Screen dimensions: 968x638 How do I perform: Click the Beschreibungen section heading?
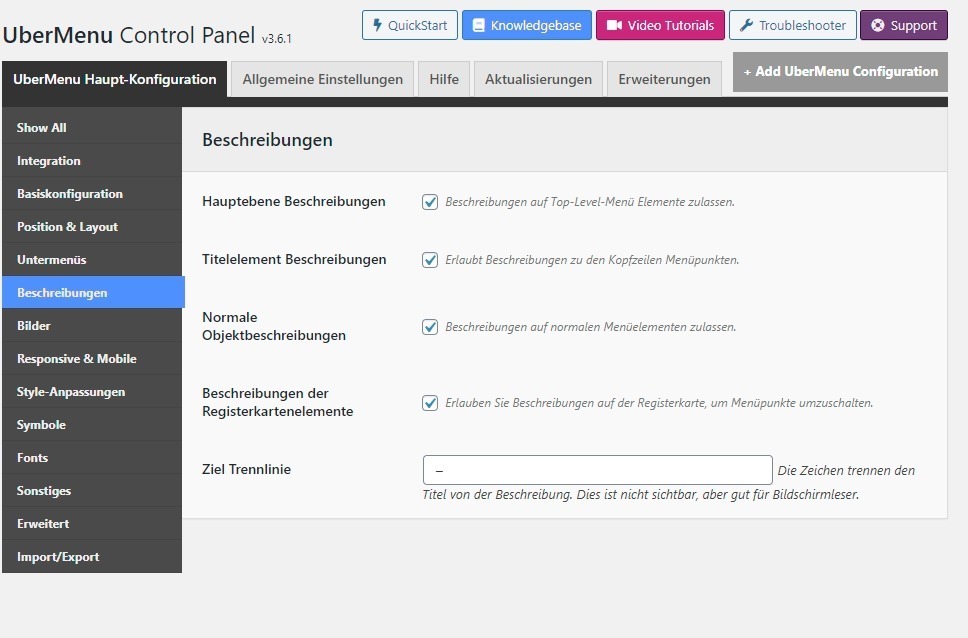coord(267,140)
